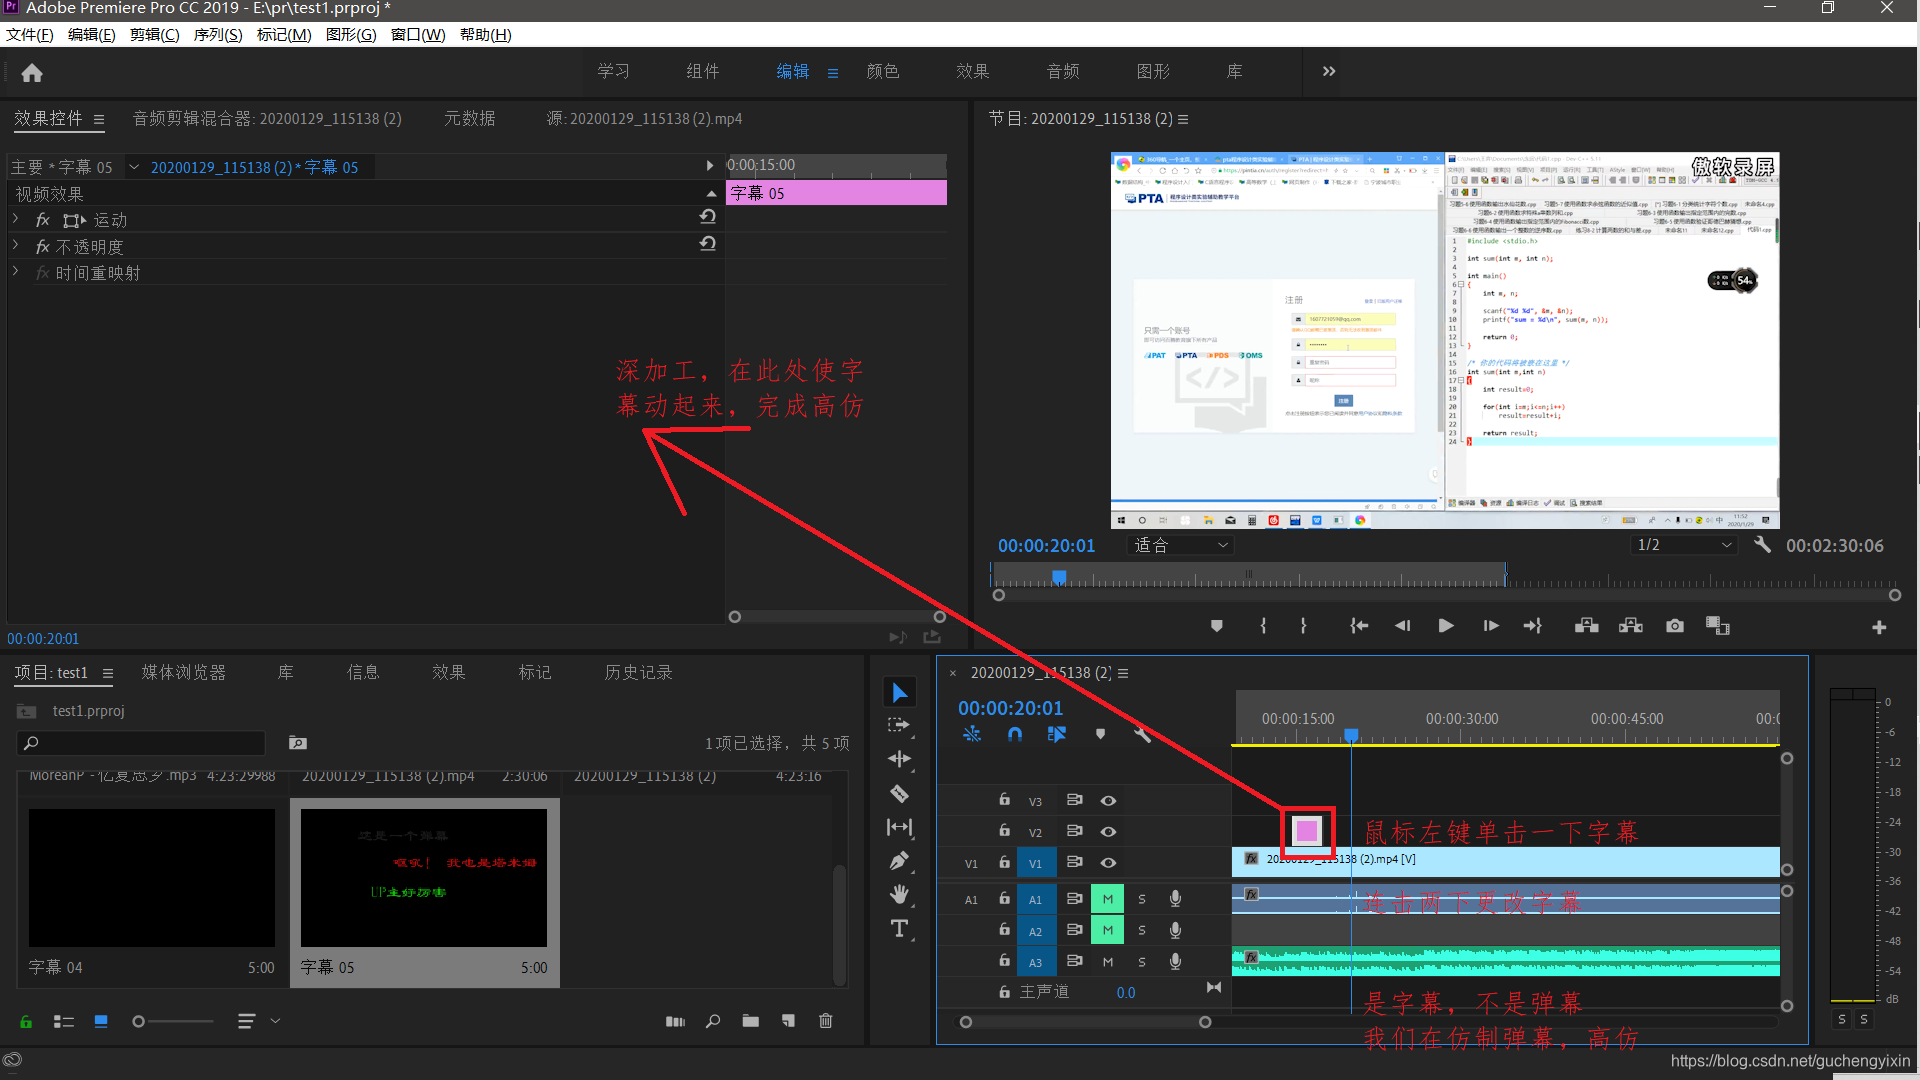
Task: Toggle V3 track output eye
Action: pyautogui.click(x=1108, y=801)
